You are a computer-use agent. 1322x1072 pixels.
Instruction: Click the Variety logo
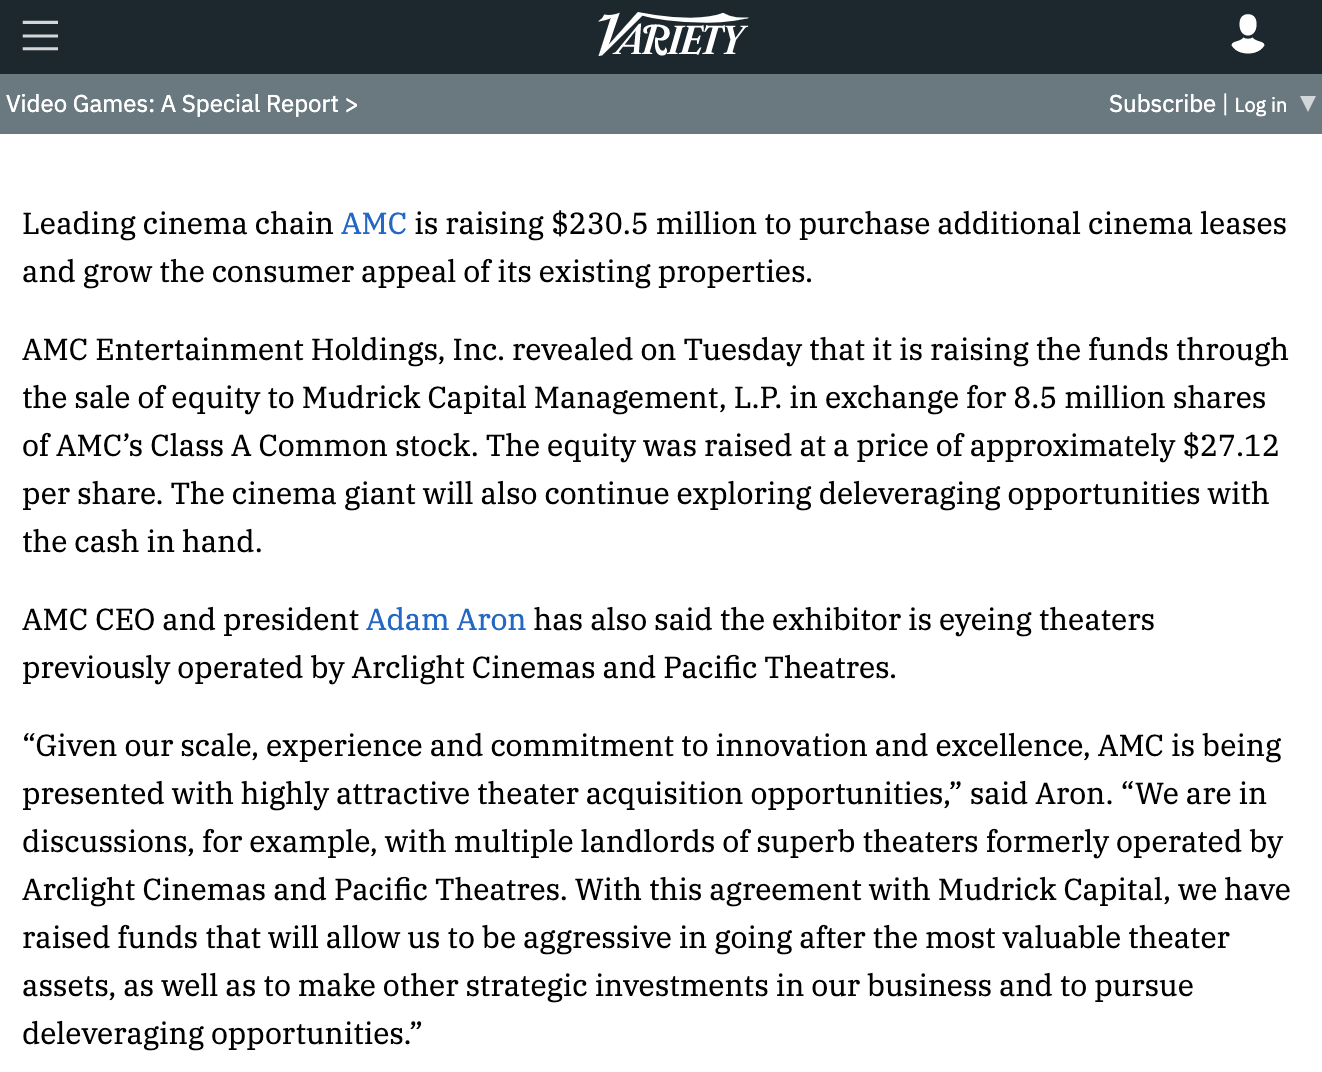tap(672, 36)
